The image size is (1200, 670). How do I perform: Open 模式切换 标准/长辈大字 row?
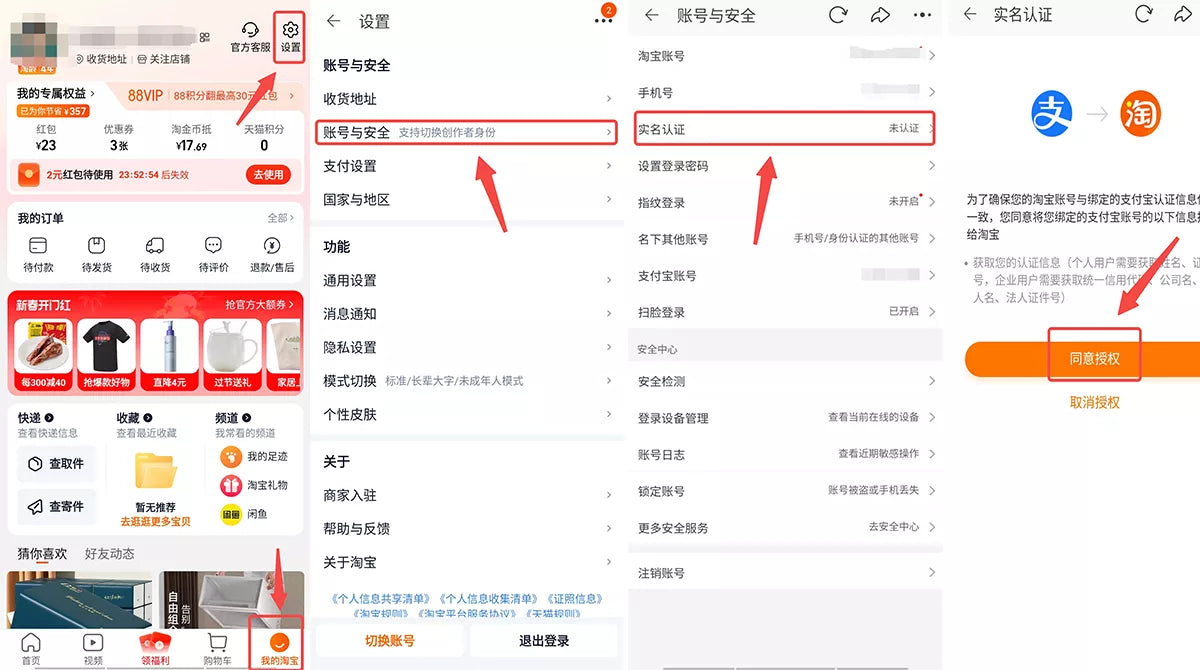coord(467,381)
